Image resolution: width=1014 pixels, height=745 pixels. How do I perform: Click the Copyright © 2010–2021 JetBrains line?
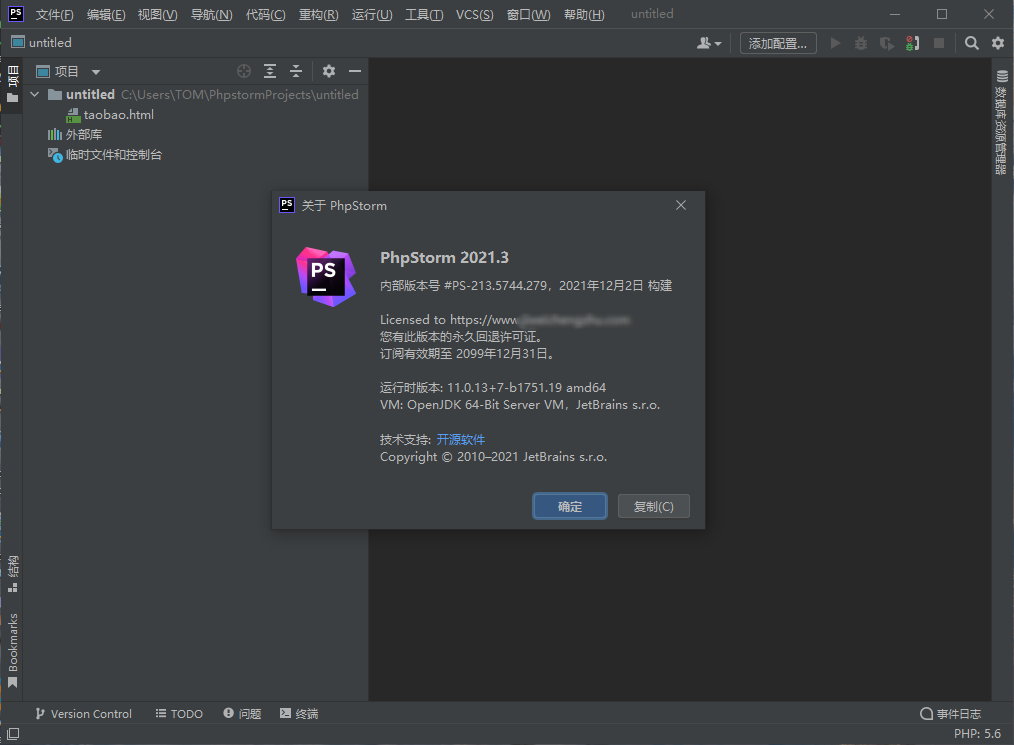pos(493,457)
